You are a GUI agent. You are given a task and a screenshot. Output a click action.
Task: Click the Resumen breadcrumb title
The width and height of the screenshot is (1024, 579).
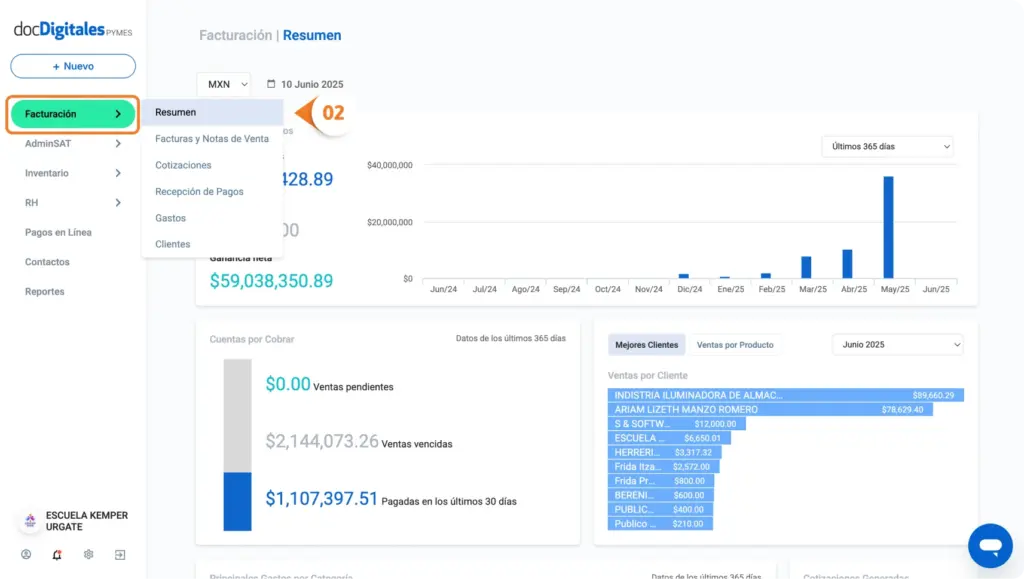(x=312, y=35)
